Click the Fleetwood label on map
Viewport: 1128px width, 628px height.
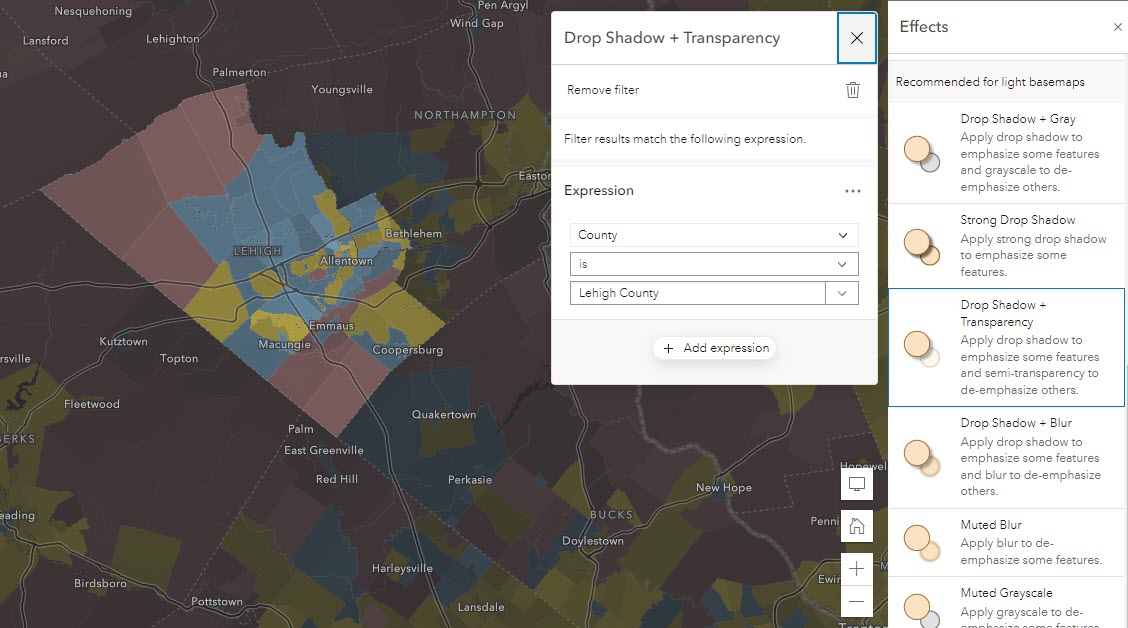pos(92,404)
